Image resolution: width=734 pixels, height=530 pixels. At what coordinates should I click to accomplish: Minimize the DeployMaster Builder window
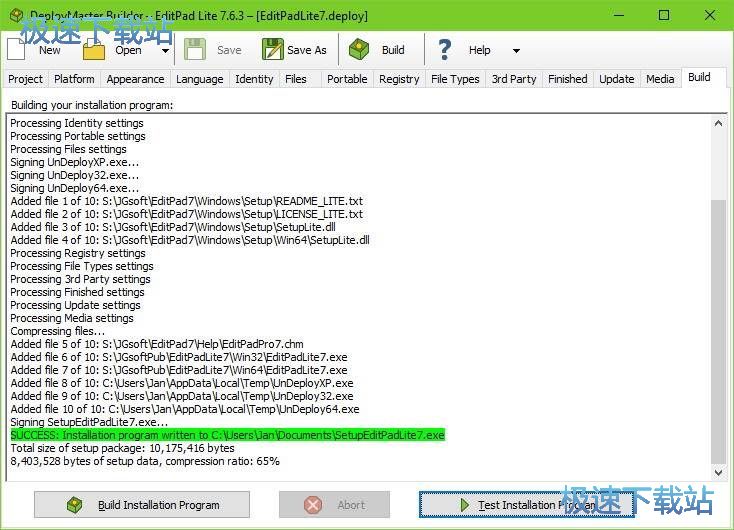[x=619, y=15]
